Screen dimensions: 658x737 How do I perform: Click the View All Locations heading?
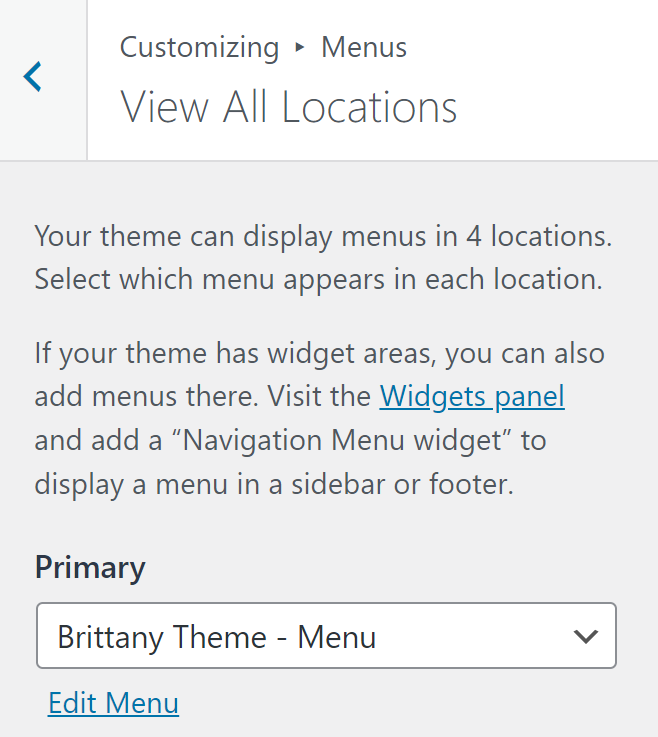tap(289, 106)
